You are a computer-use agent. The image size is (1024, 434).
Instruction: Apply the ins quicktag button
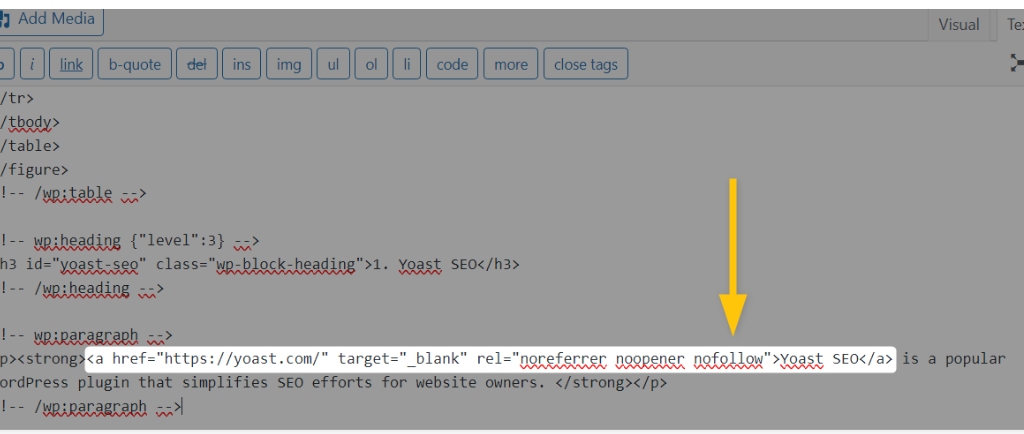click(242, 64)
